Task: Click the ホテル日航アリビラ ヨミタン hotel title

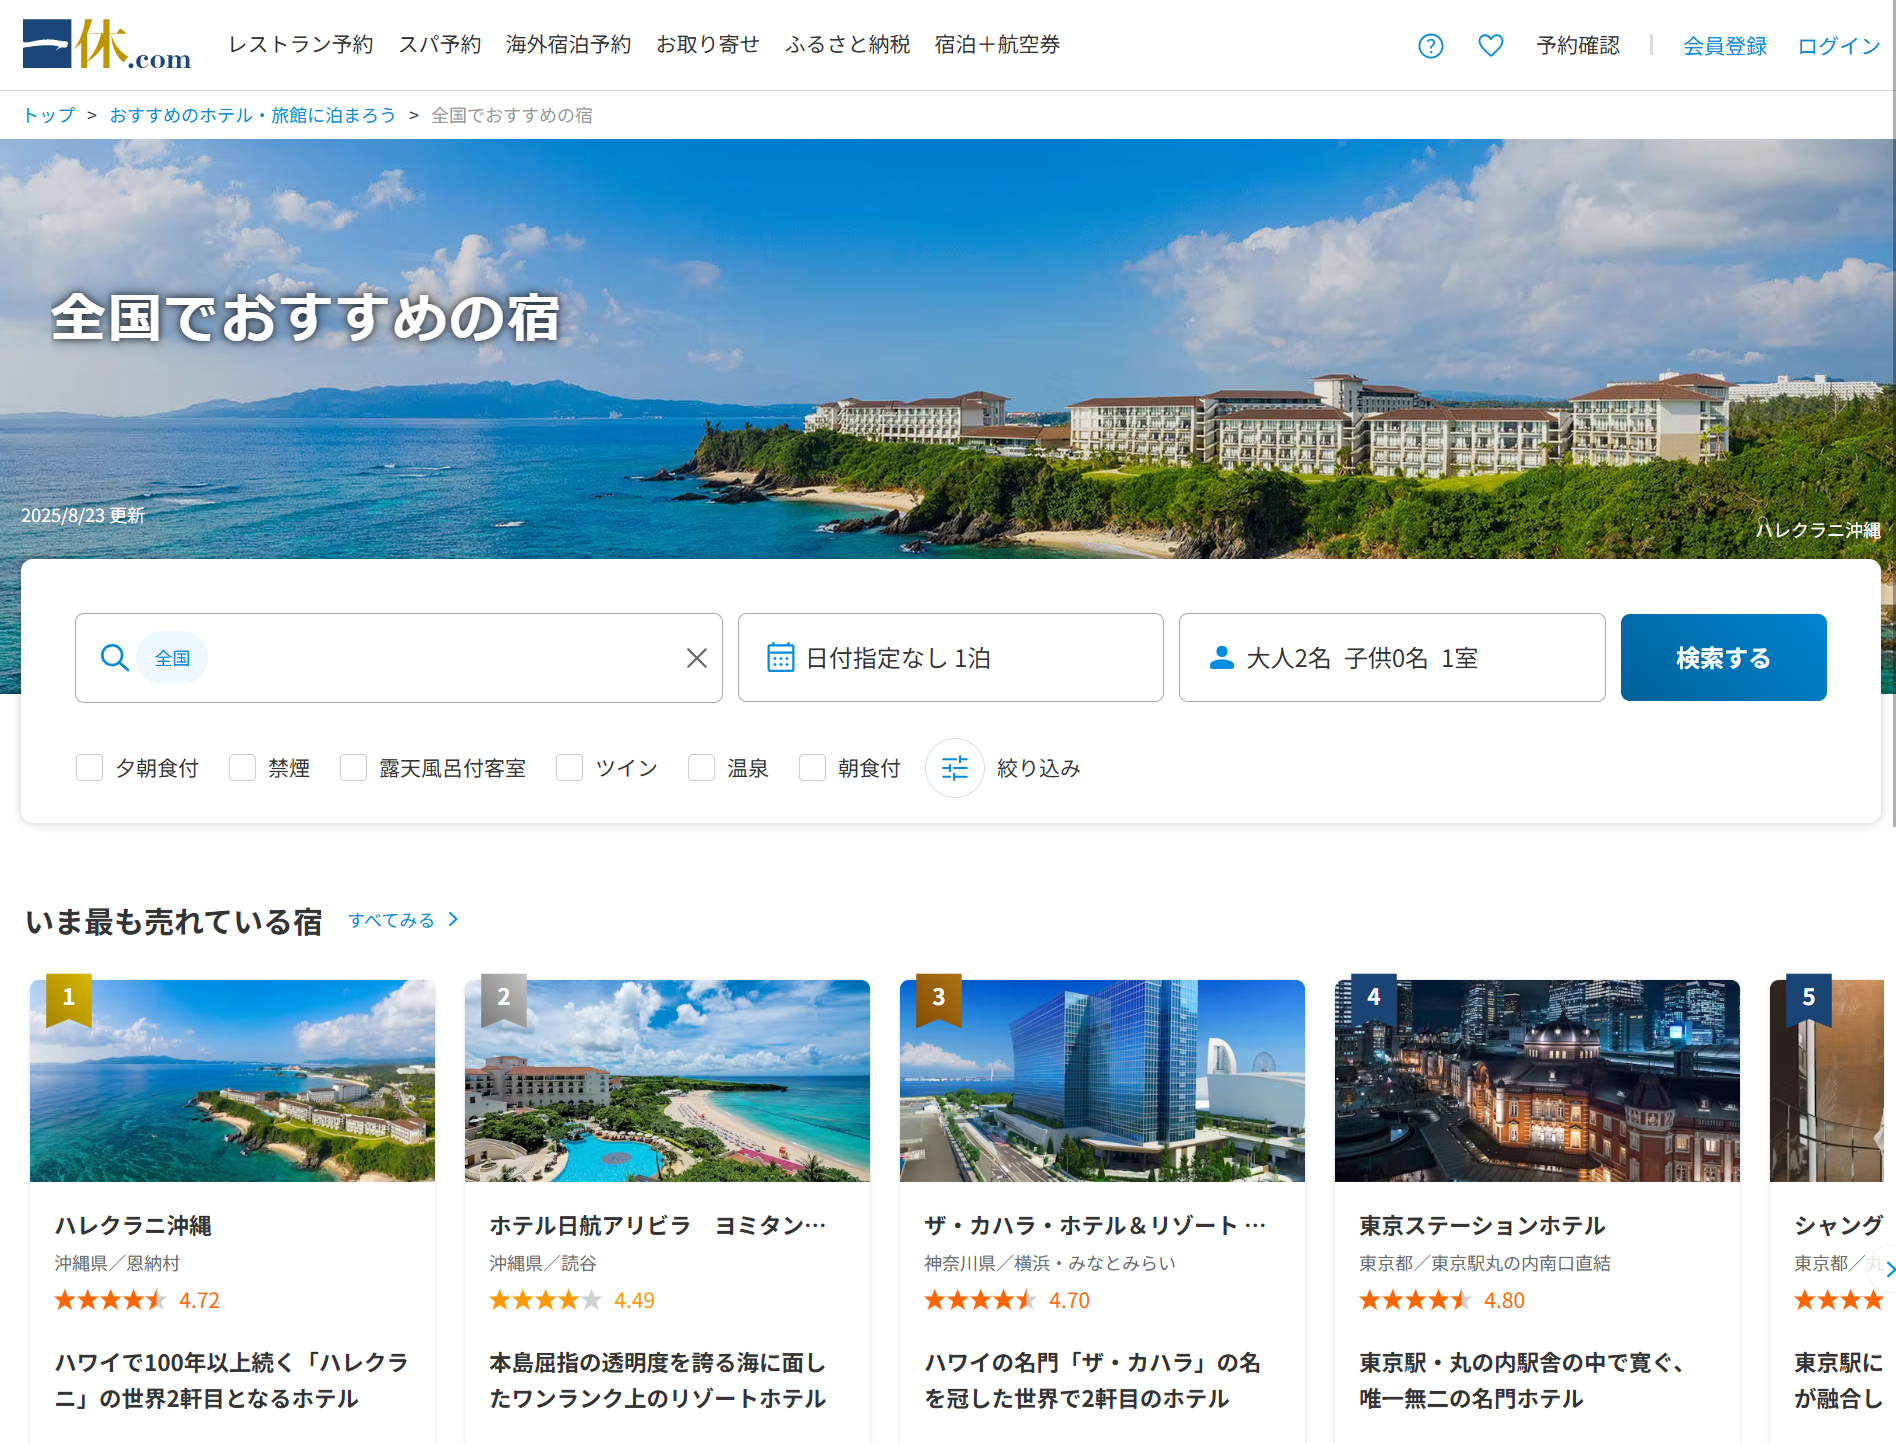Action: (x=658, y=1226)
